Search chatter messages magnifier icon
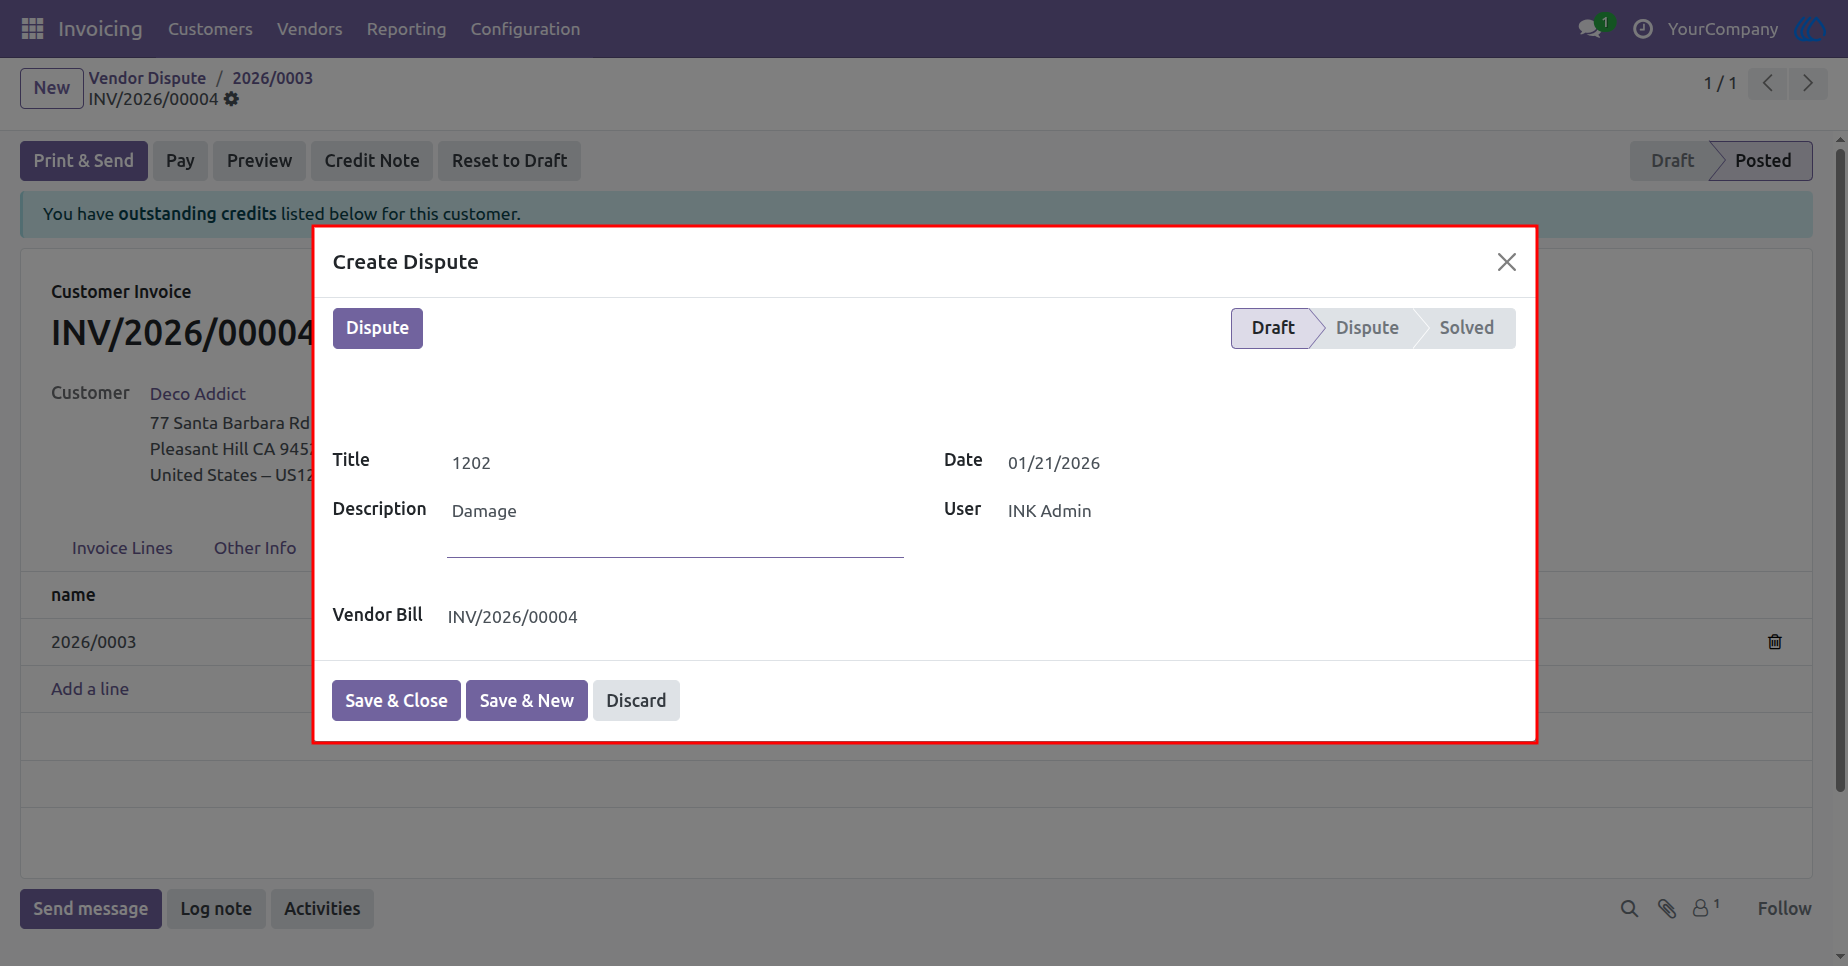 pyautogui.click(x=1629, y=909)
